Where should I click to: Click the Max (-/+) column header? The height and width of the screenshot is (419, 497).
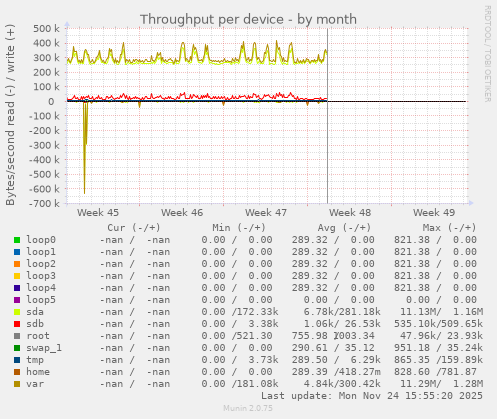pos(450,228)
